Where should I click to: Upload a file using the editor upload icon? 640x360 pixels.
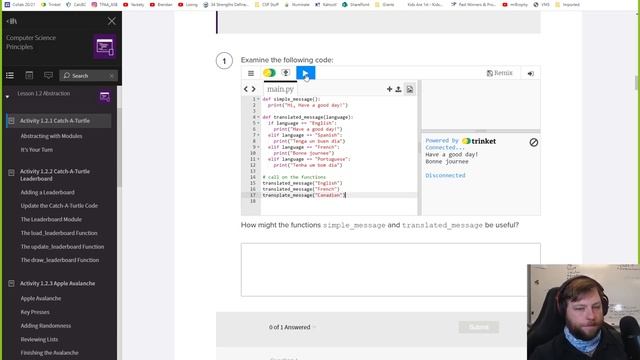[398, 89]
